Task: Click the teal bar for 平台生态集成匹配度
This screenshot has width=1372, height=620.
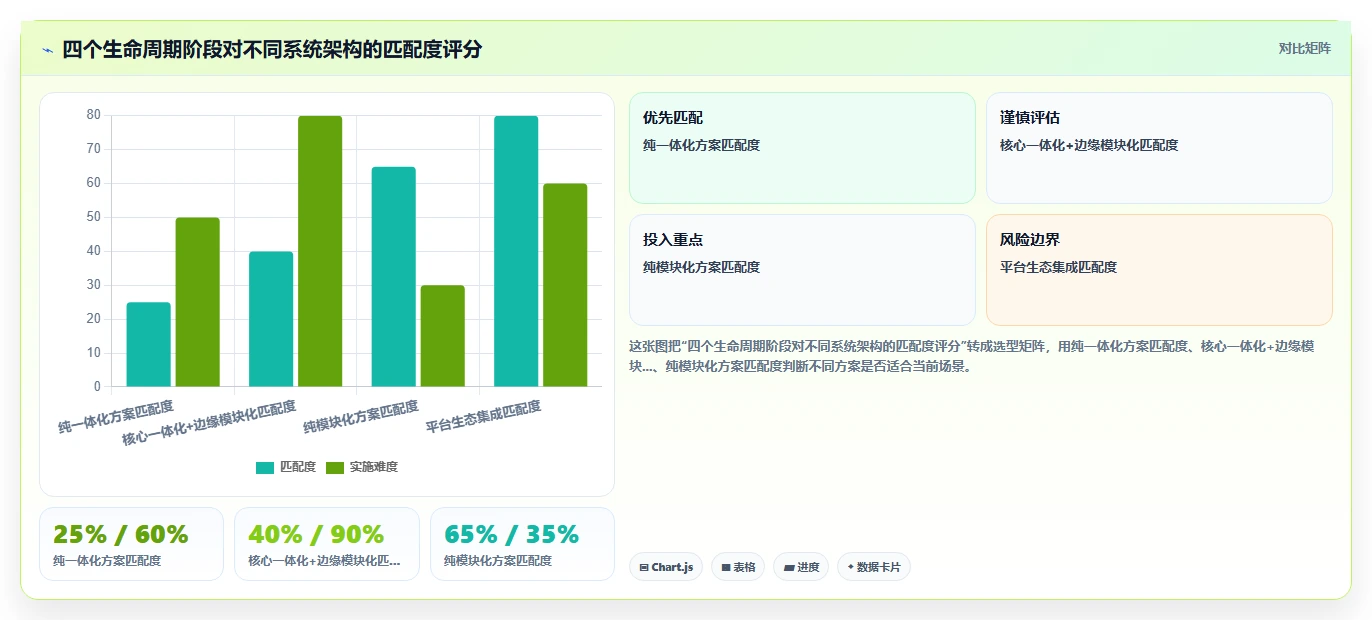Action: (x=516, y=251)
